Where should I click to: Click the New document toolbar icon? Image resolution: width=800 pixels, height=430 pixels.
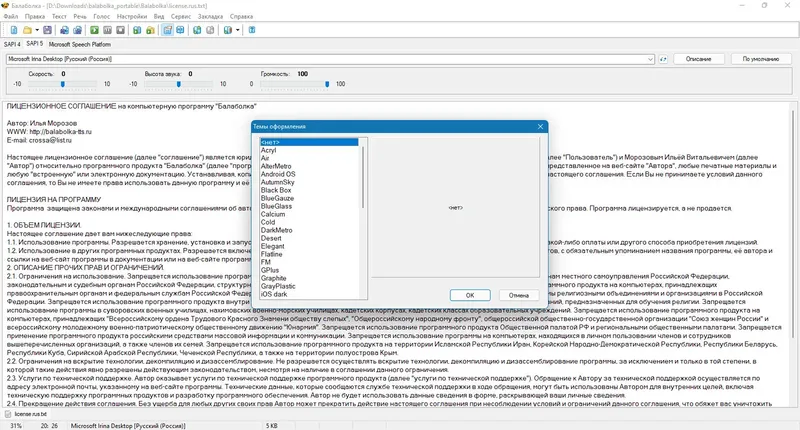pyautogui.click(x=14, y=30)
